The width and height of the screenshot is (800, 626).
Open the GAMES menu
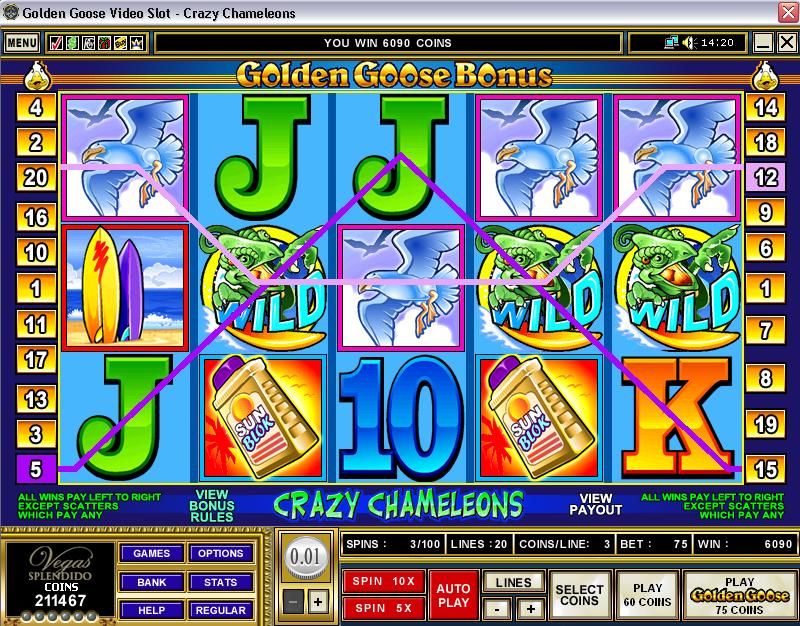coord(152,554)
